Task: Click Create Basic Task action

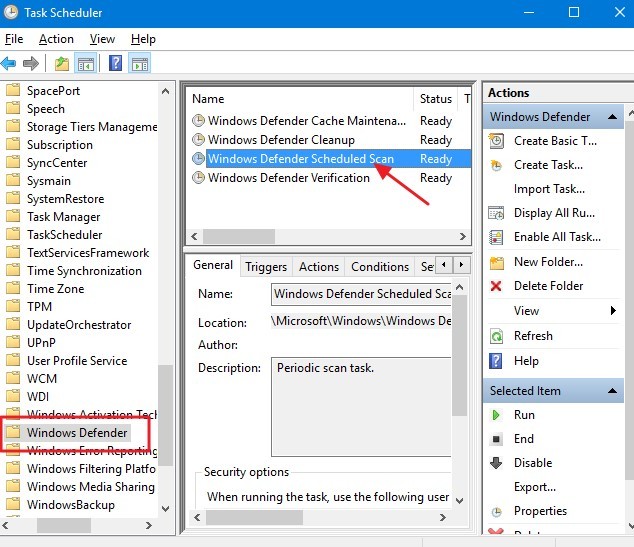Action: pos(555,141)
